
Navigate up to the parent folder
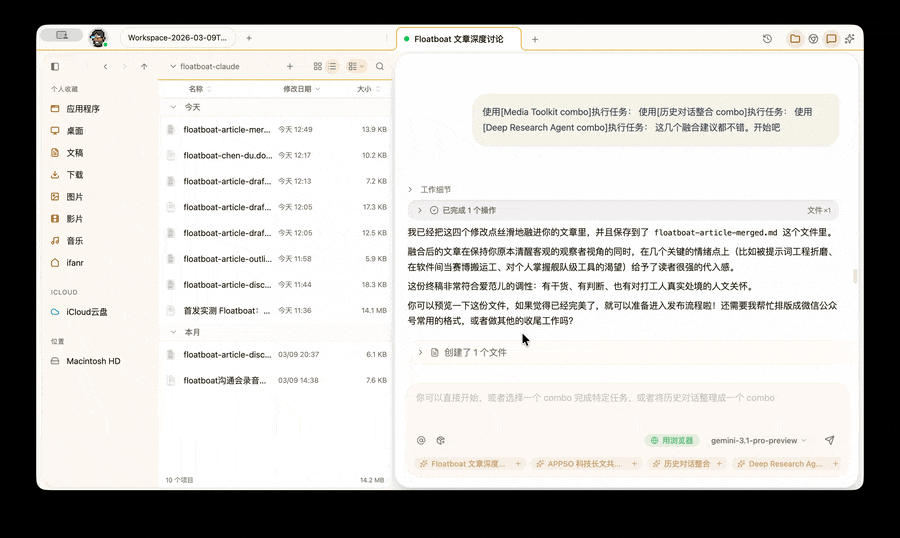coord(144,67)
